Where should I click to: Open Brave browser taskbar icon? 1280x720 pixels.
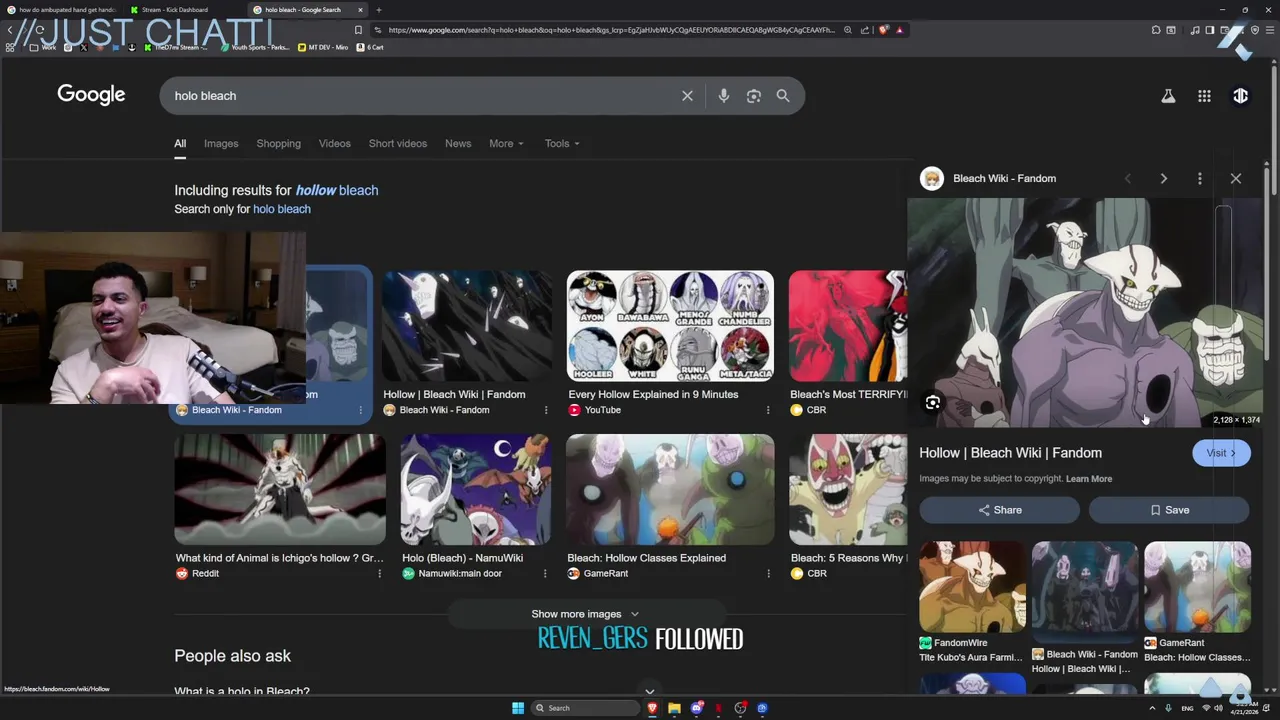point(652,708)
